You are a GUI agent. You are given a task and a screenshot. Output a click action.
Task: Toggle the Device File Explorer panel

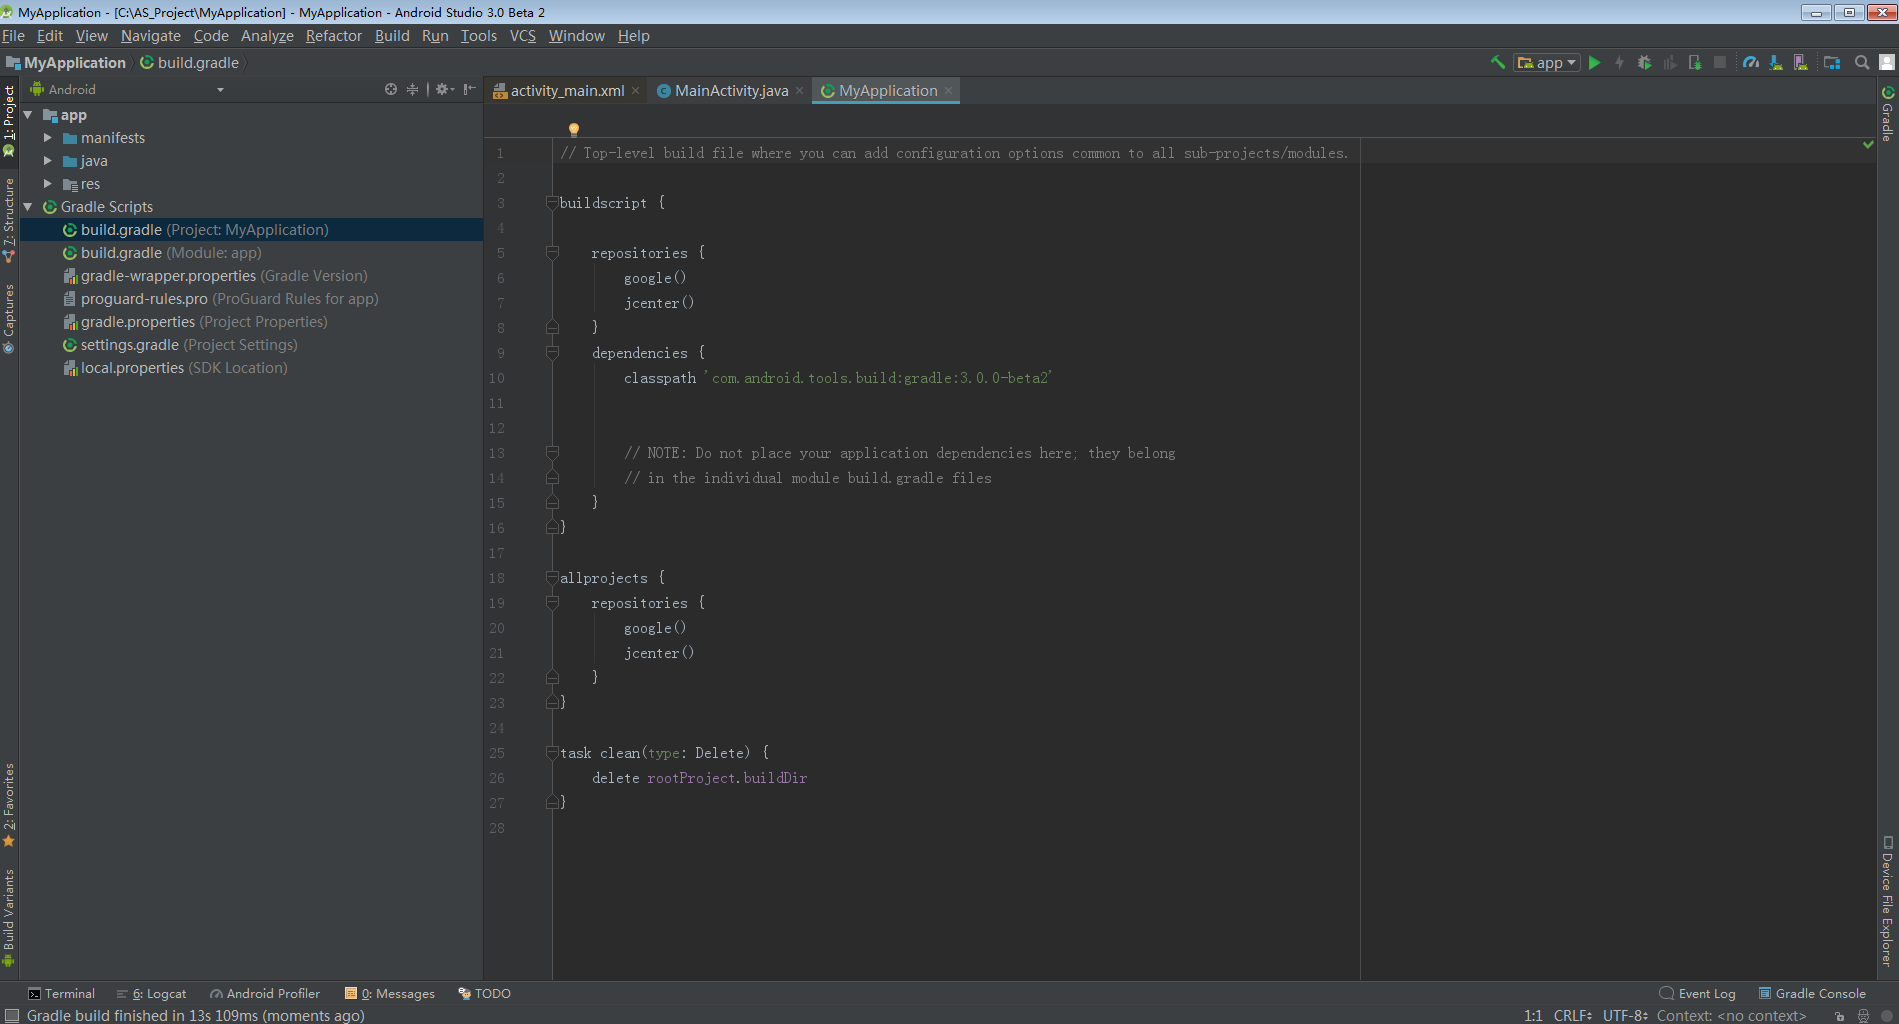click(x=1888, y=901)
